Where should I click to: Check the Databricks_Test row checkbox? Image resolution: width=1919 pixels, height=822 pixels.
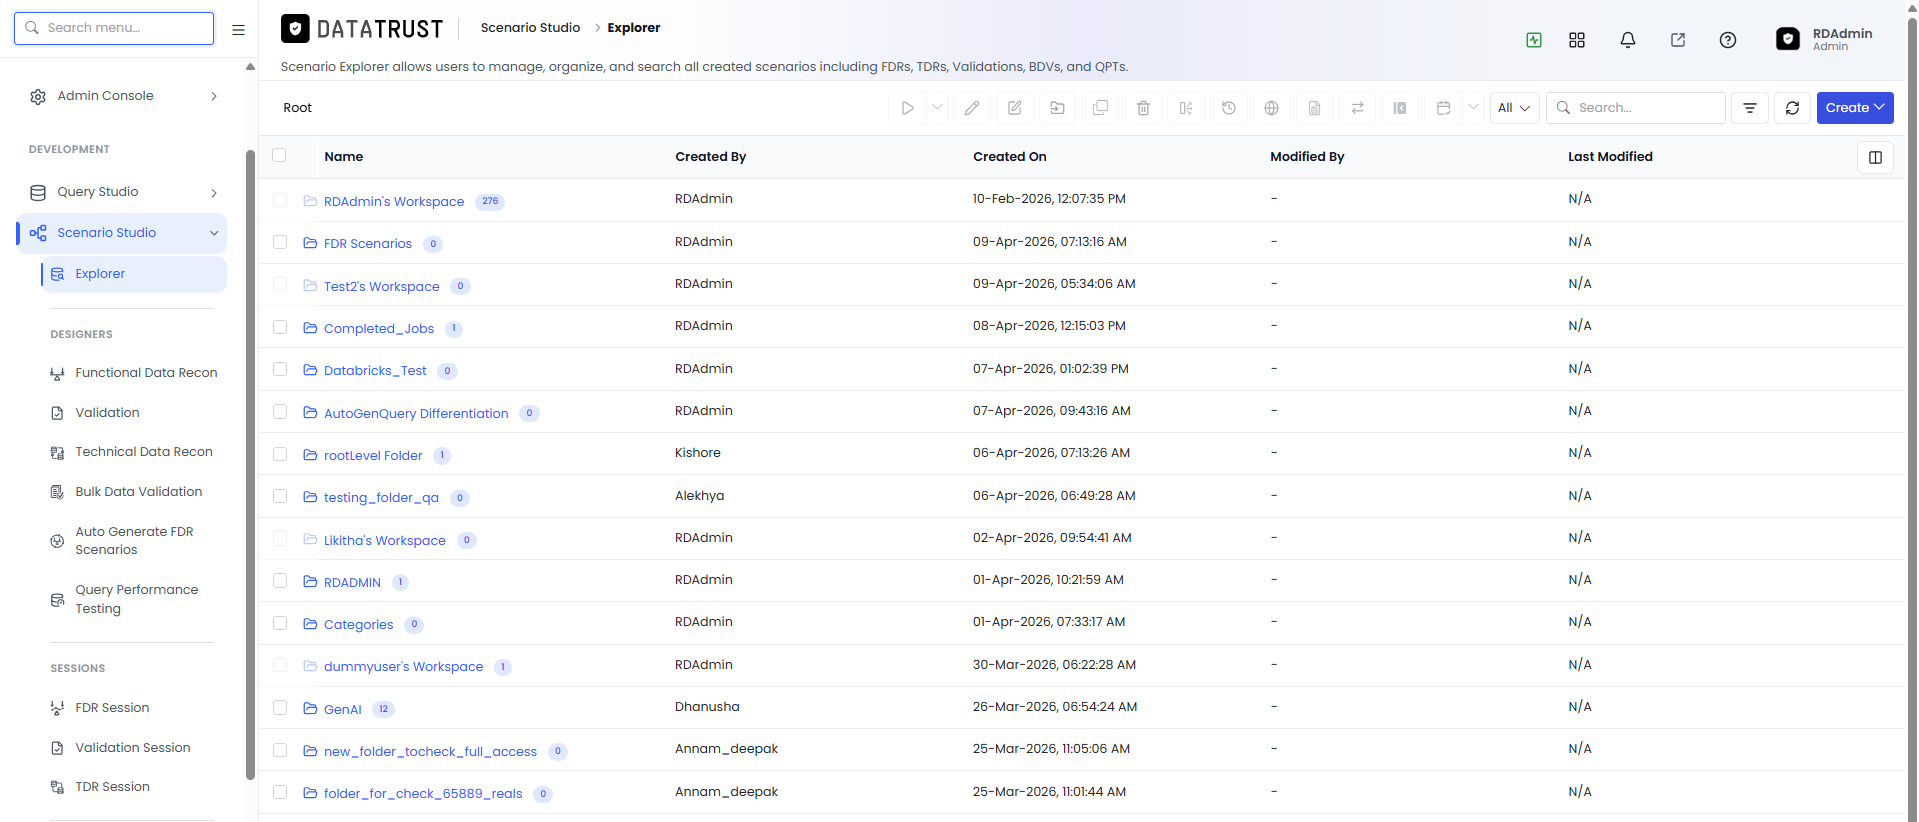tap(280, 369)
